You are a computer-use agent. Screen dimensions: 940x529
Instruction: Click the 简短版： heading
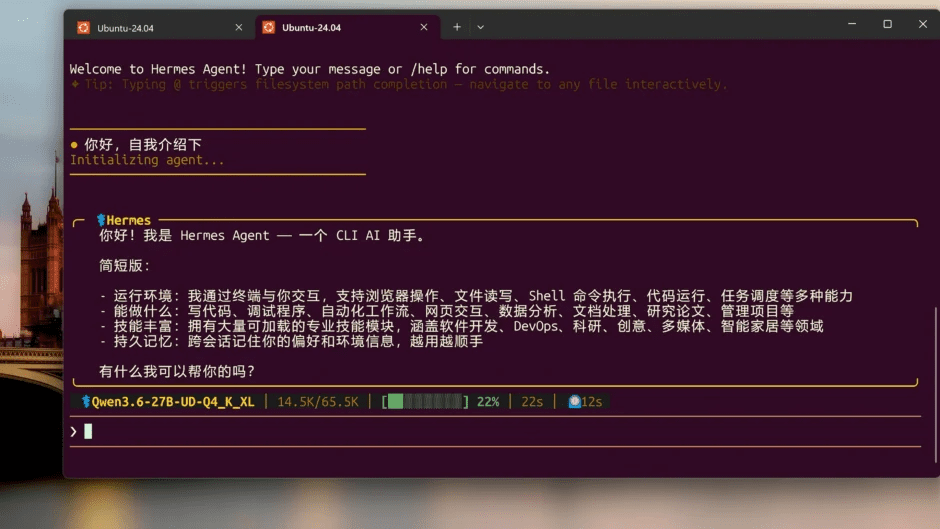pyautogui.click(x=125, y=266)
